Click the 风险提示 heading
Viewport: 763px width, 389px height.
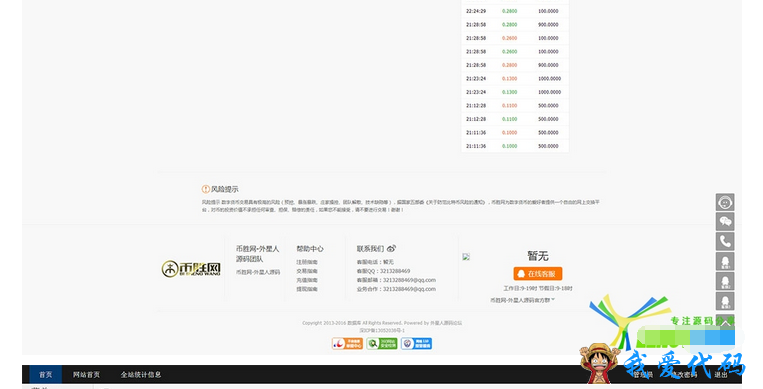[224, 189]
